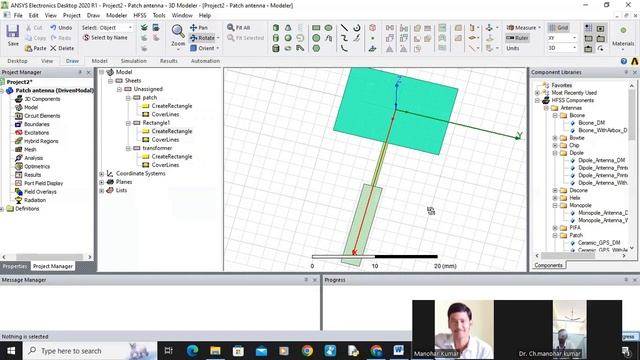Select the Draw line tool
The image size is (640, 360).
click(x=344, y=28)
